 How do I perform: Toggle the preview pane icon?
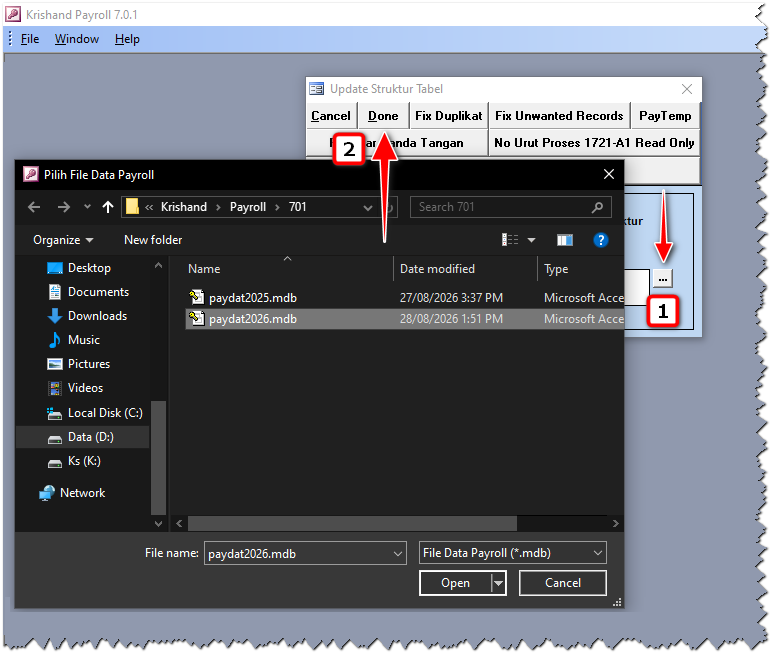click(565, 240)
